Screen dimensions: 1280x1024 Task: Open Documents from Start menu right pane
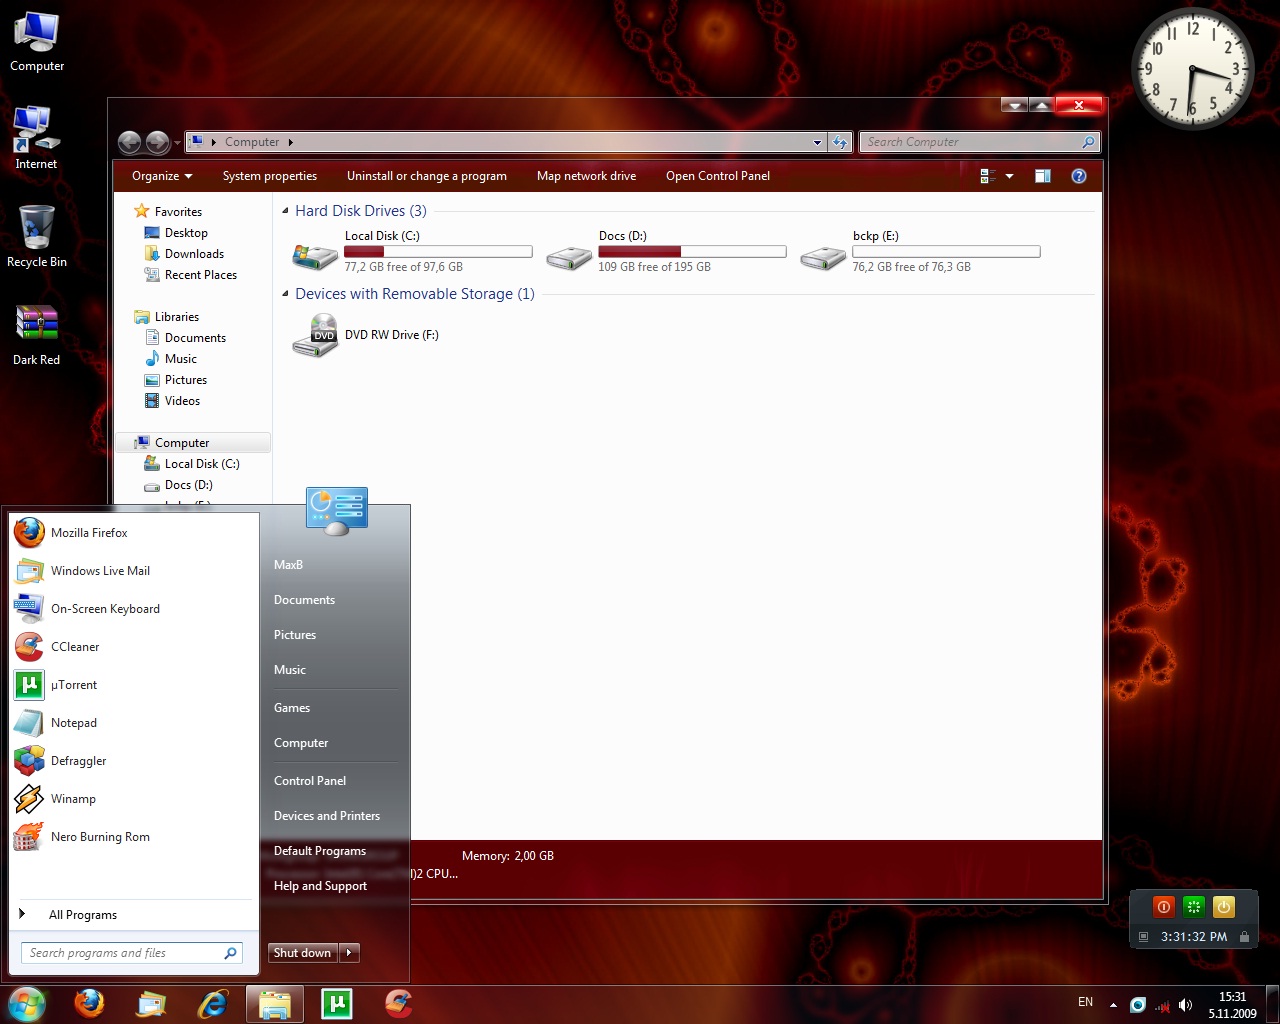coord(304,600)
